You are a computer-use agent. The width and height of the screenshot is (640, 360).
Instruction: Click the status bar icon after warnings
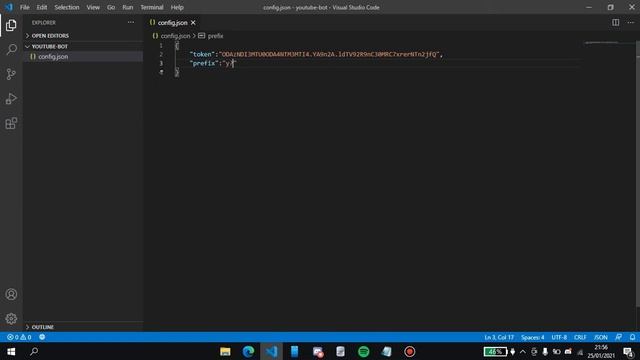pyautogui.click(x=42, y=337)
